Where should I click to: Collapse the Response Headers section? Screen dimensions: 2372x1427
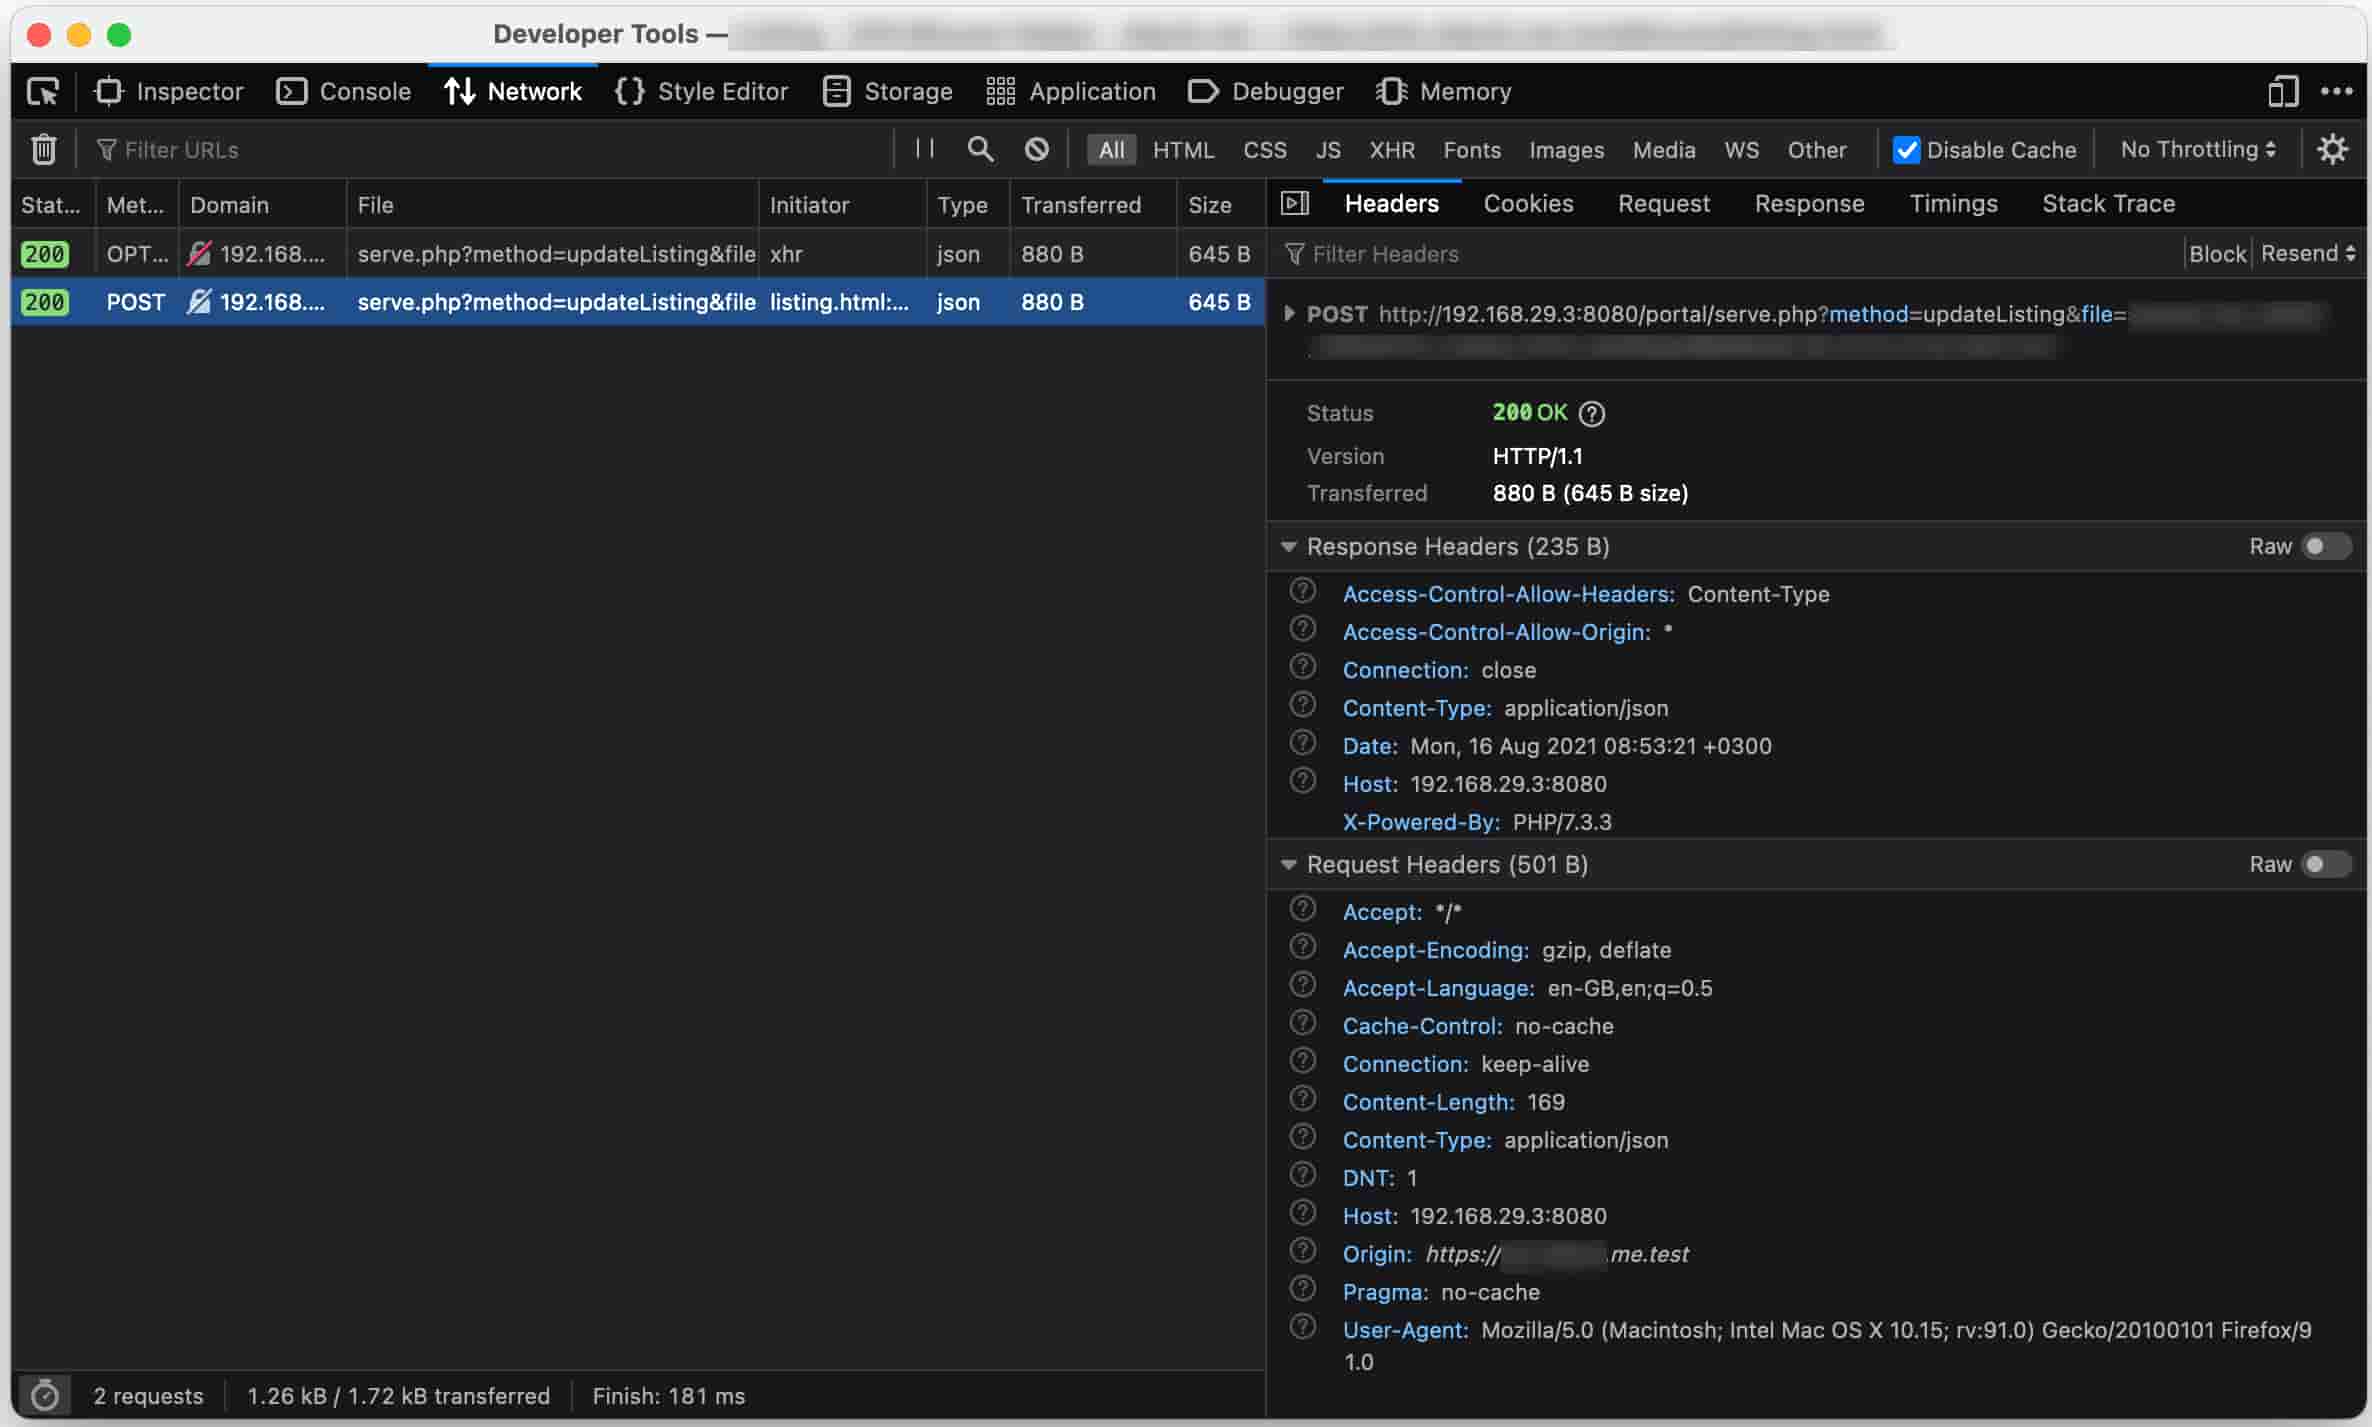(1288, 547)
